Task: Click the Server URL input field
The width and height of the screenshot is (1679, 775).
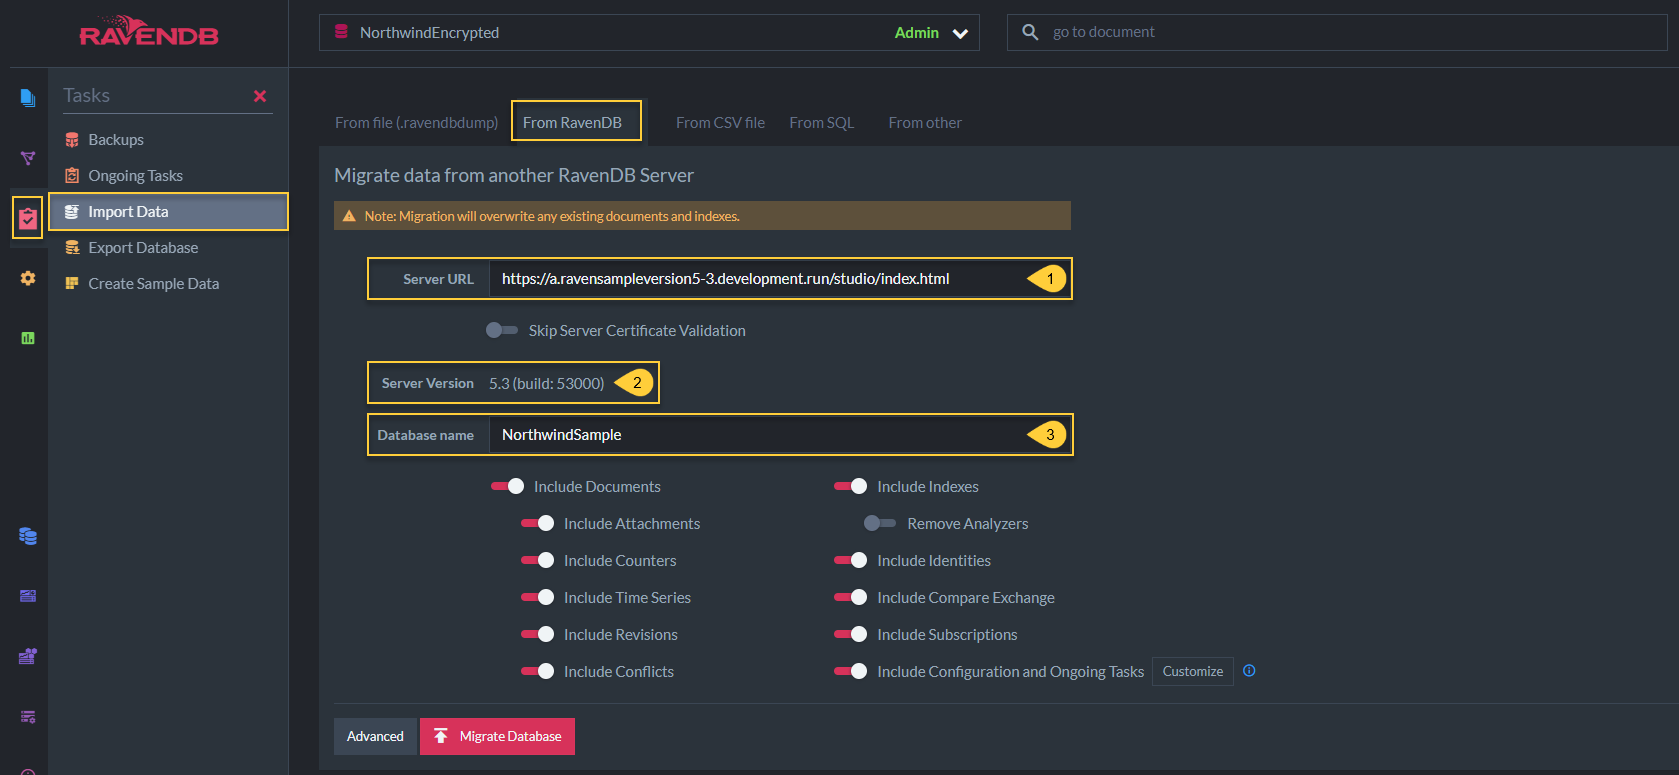Action: pyautogui.click(x=780, y=279)
